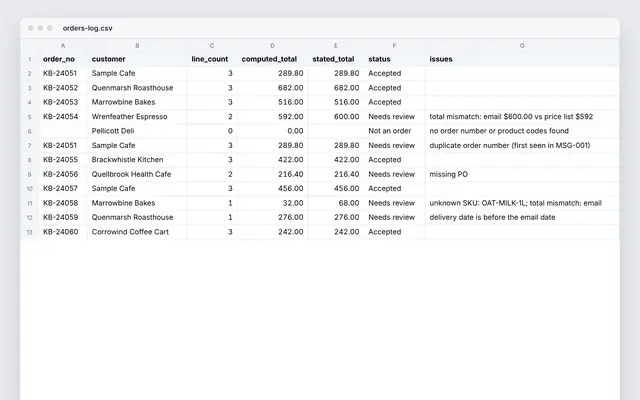Select column C header
The height and width of the screenshot is (400, 640).
click(212, 46)
